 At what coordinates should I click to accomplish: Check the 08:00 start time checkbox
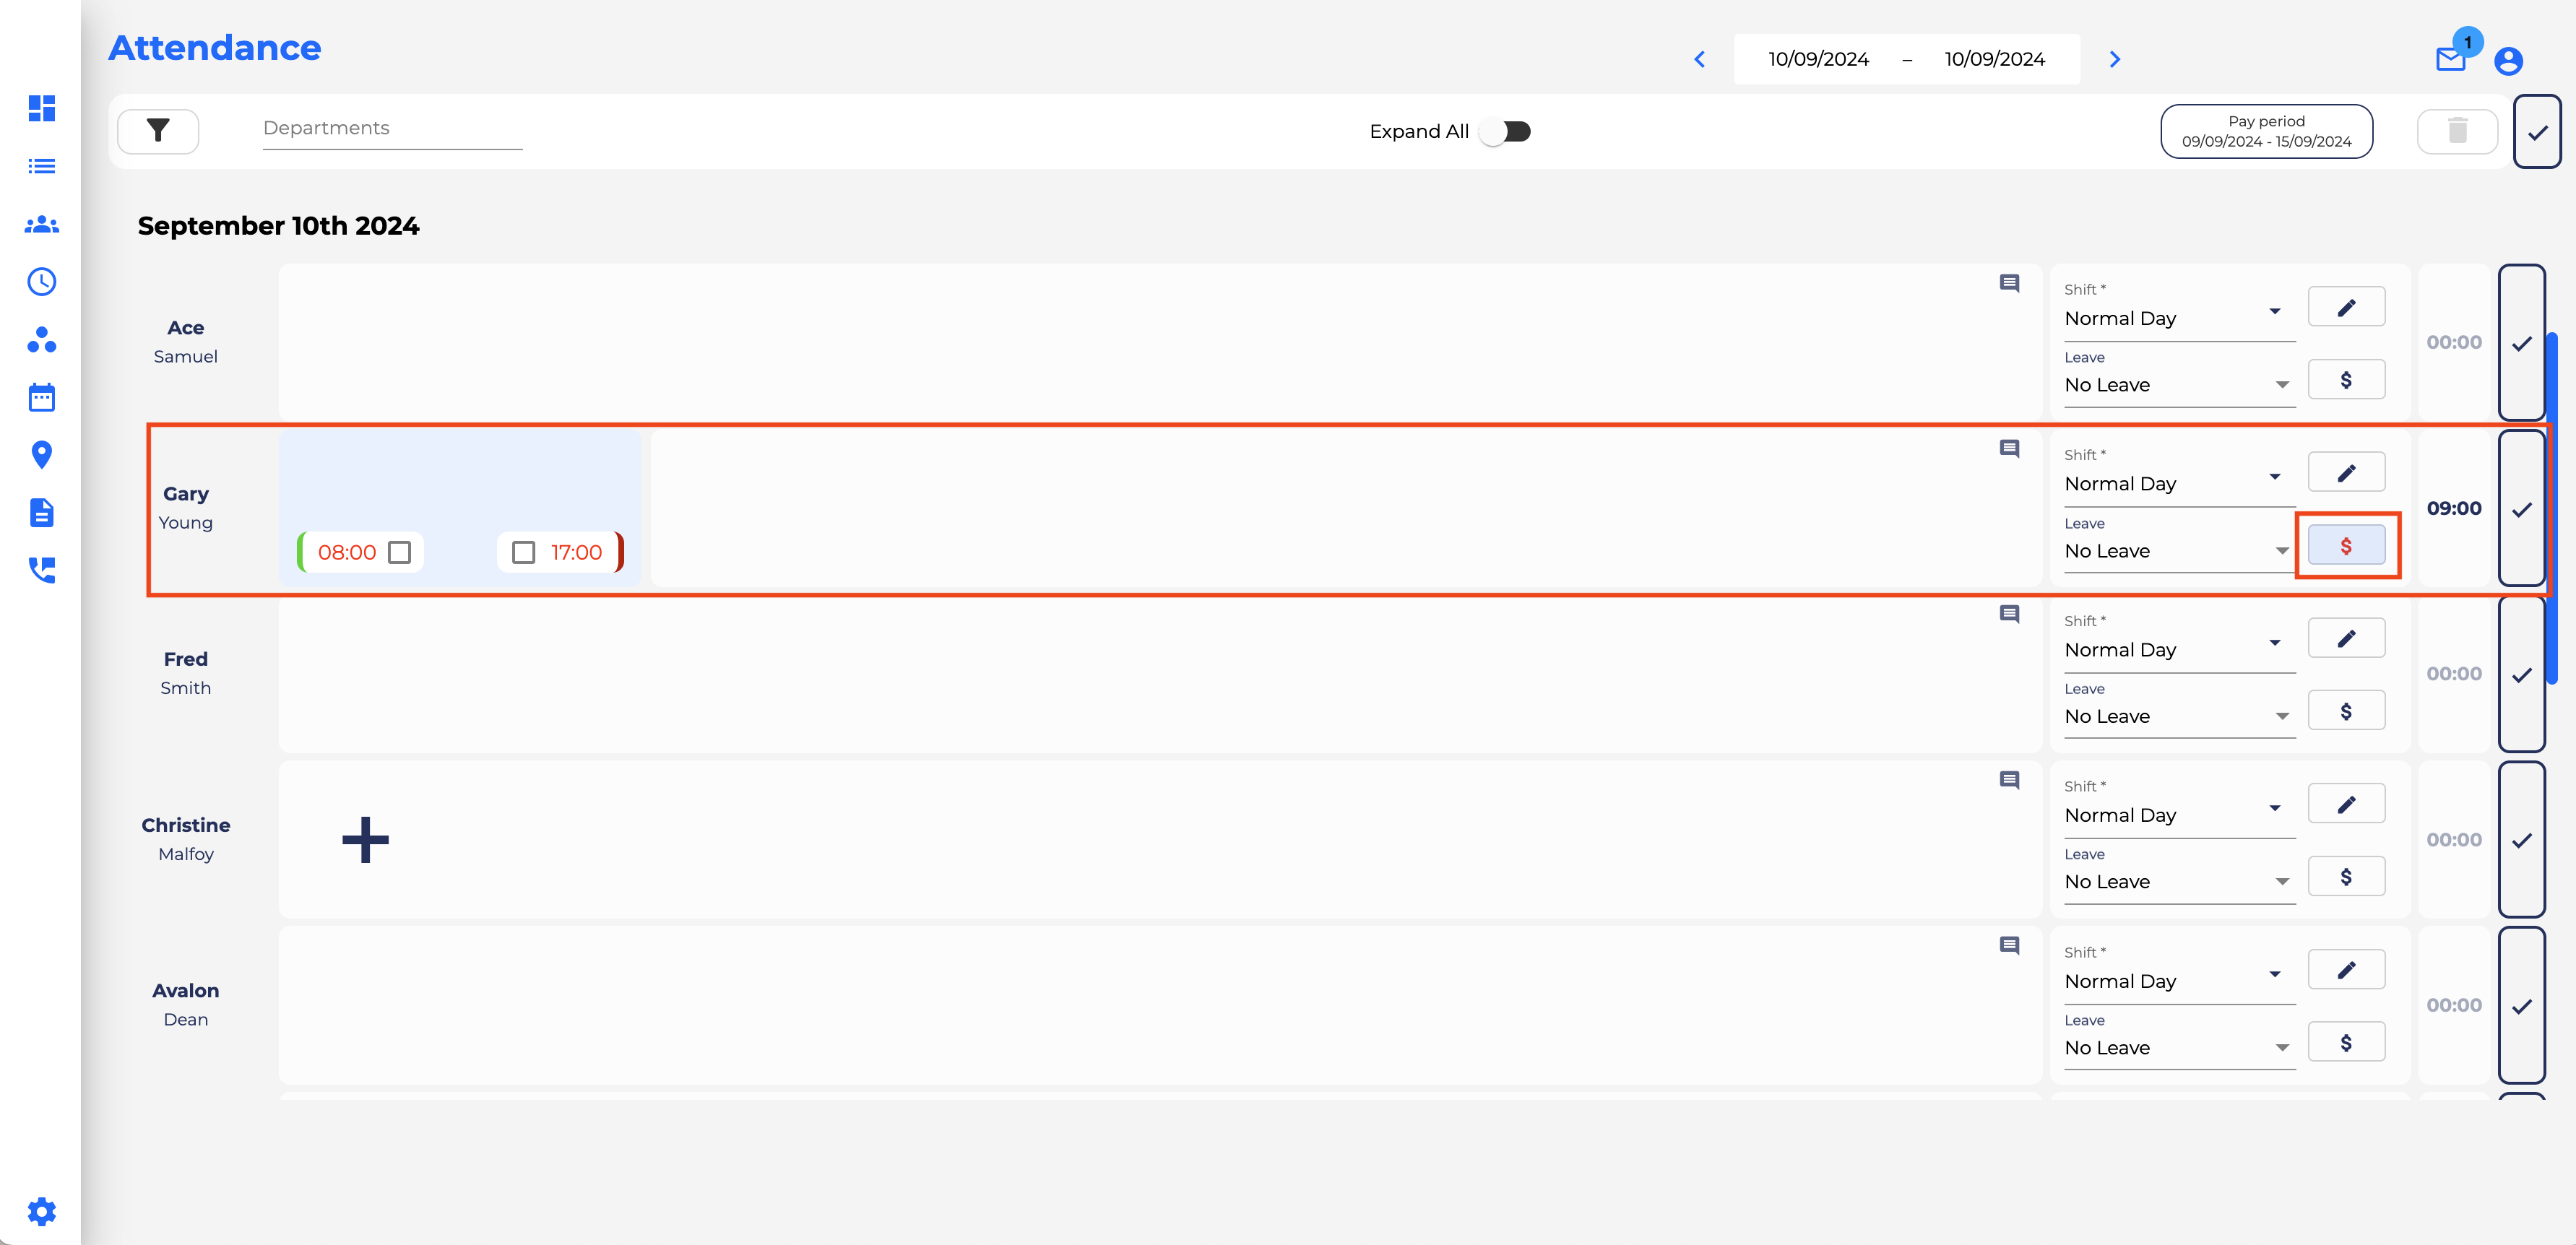point(399,553)
